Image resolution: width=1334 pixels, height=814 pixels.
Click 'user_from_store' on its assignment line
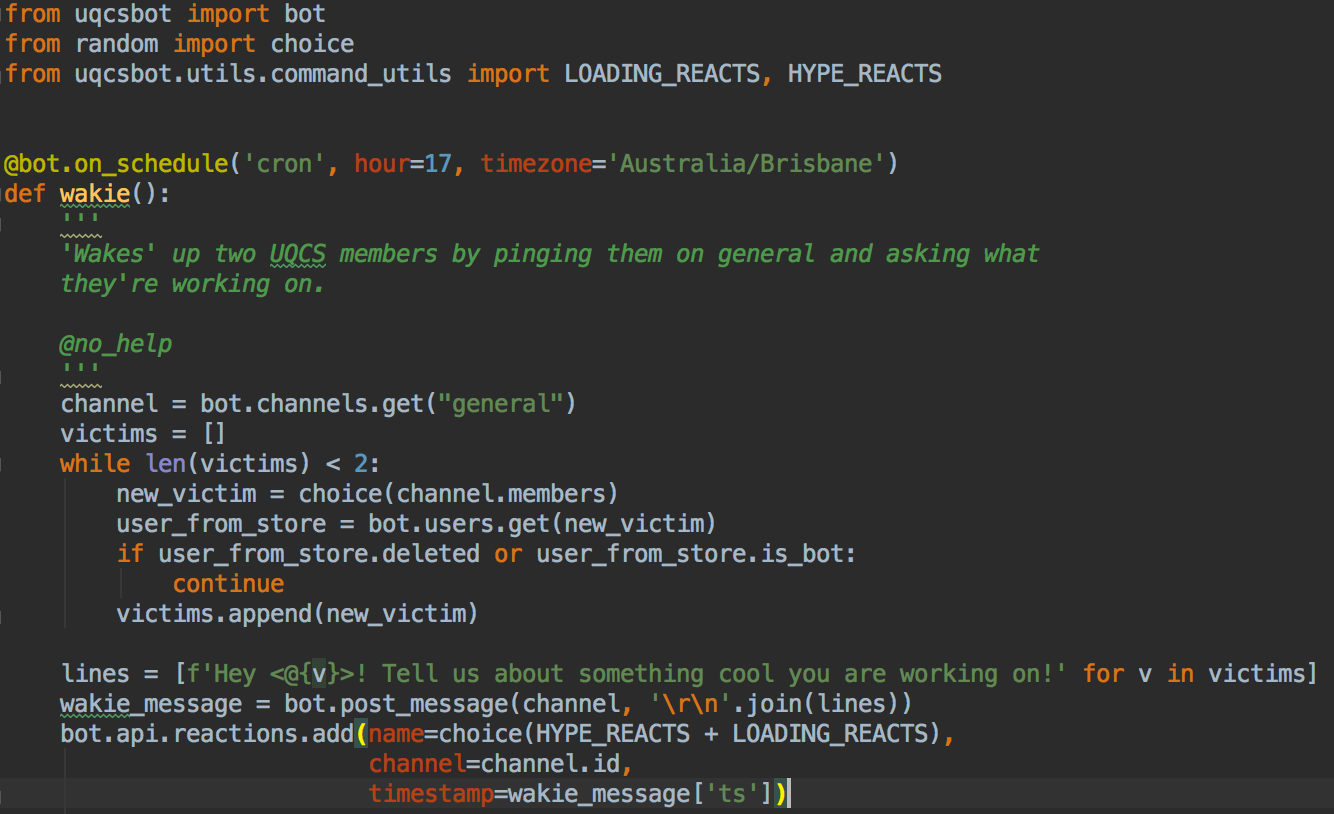click(x=221, y=524)
